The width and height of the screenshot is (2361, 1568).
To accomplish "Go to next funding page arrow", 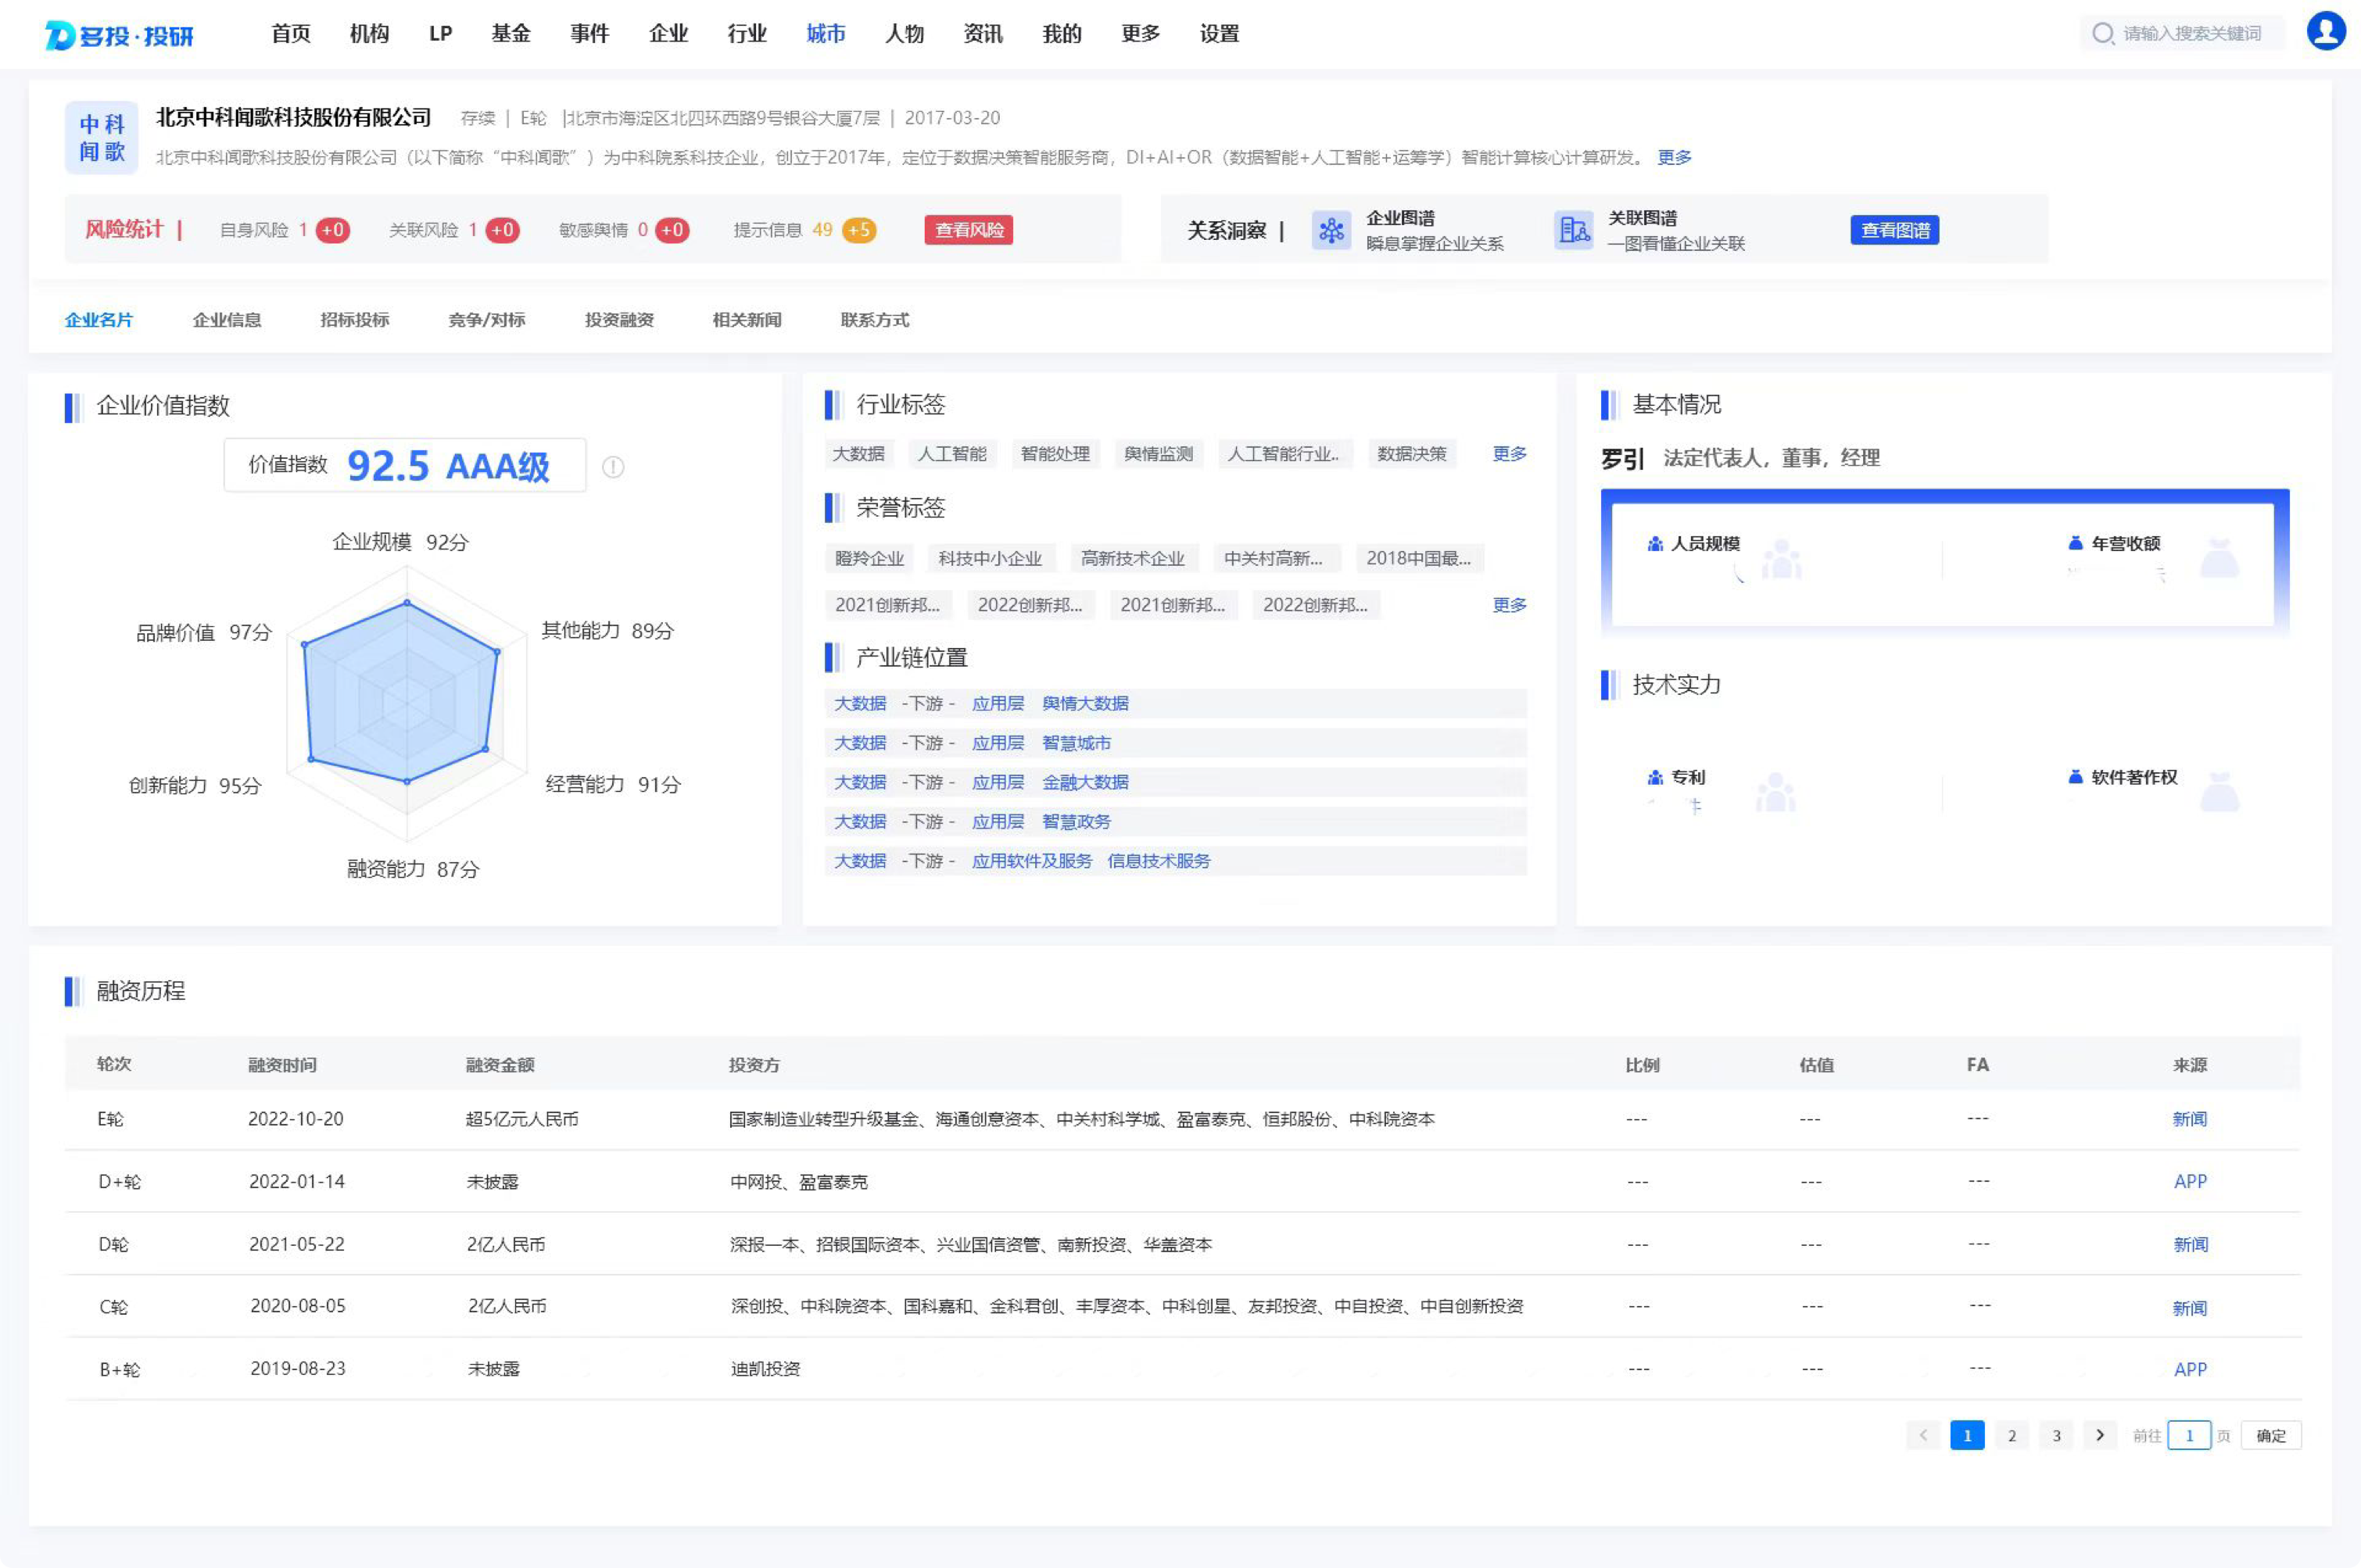I will click(x=2099, y=1435).
